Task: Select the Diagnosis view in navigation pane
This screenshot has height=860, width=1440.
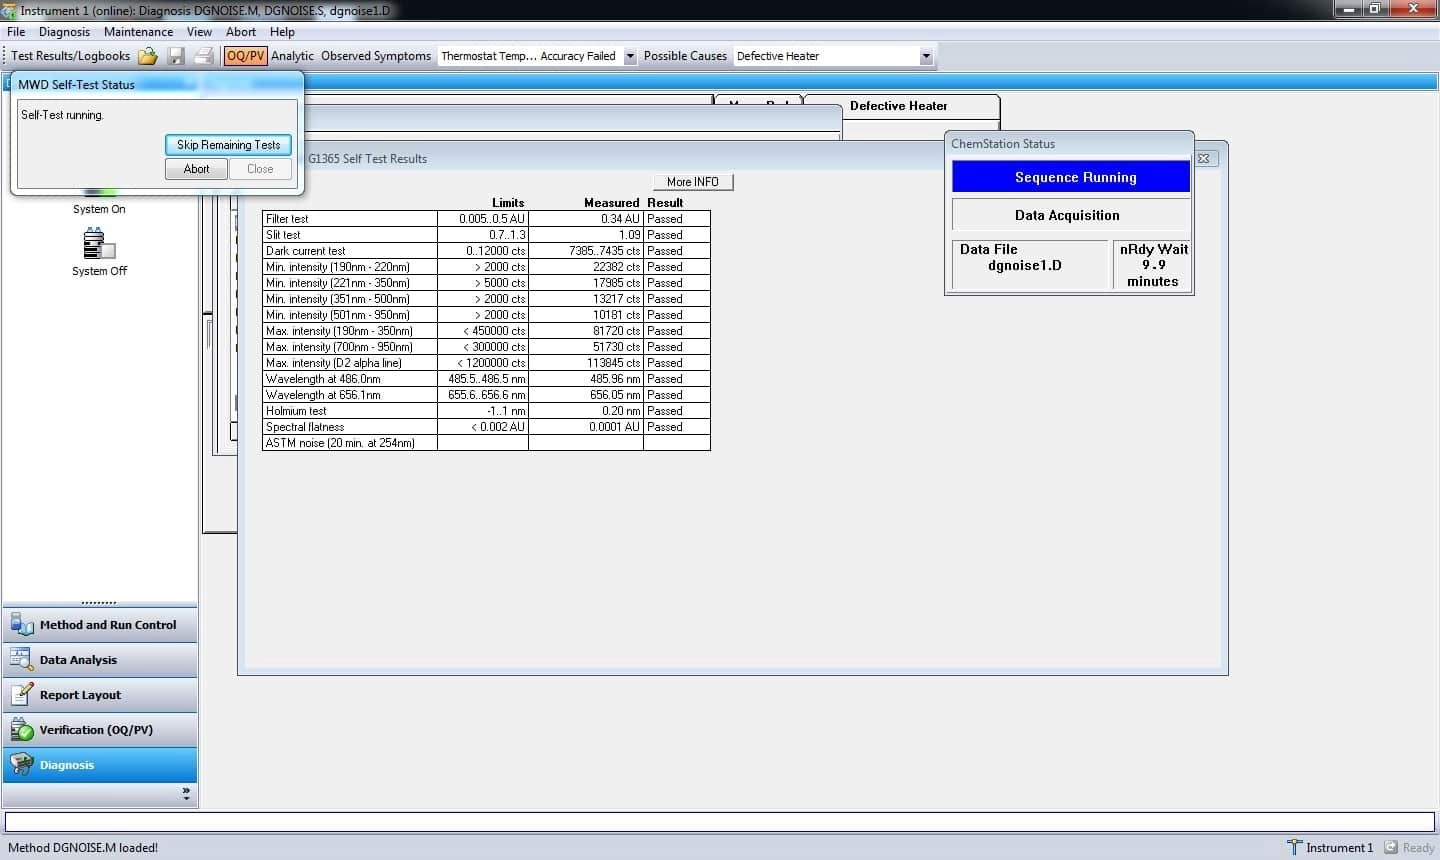Action: coord(100,765)
